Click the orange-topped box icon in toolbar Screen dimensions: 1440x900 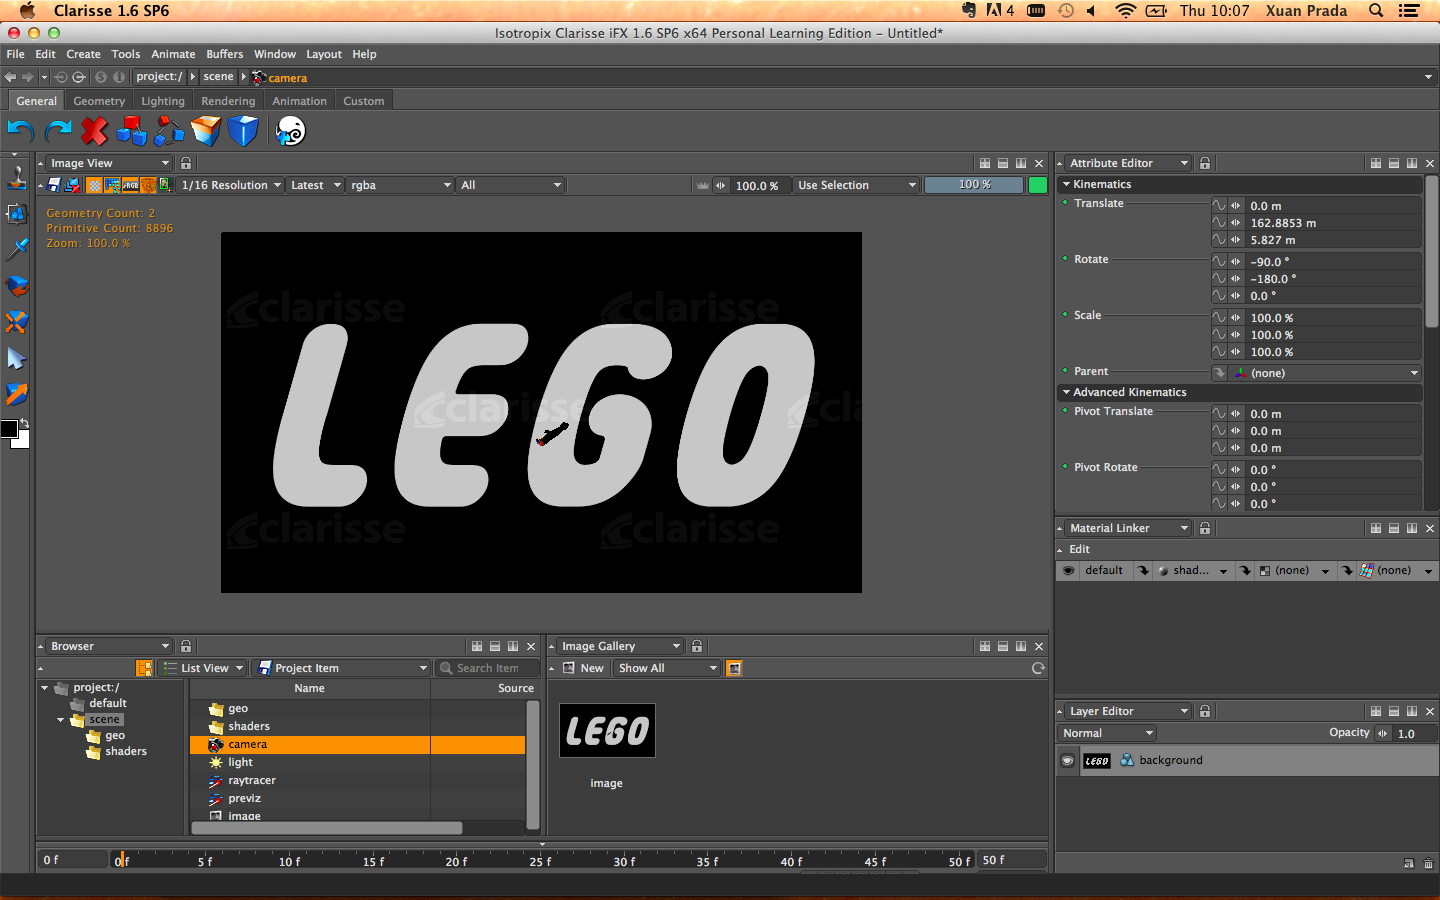(x=206, y=131)
